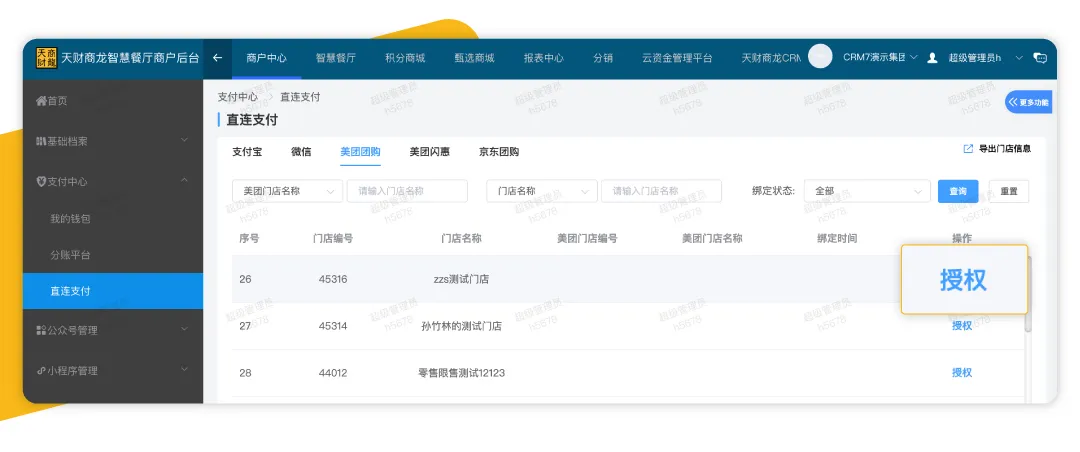Click store name zzs测试门店
The image size is (1080, 452).
tap(461, 280)
